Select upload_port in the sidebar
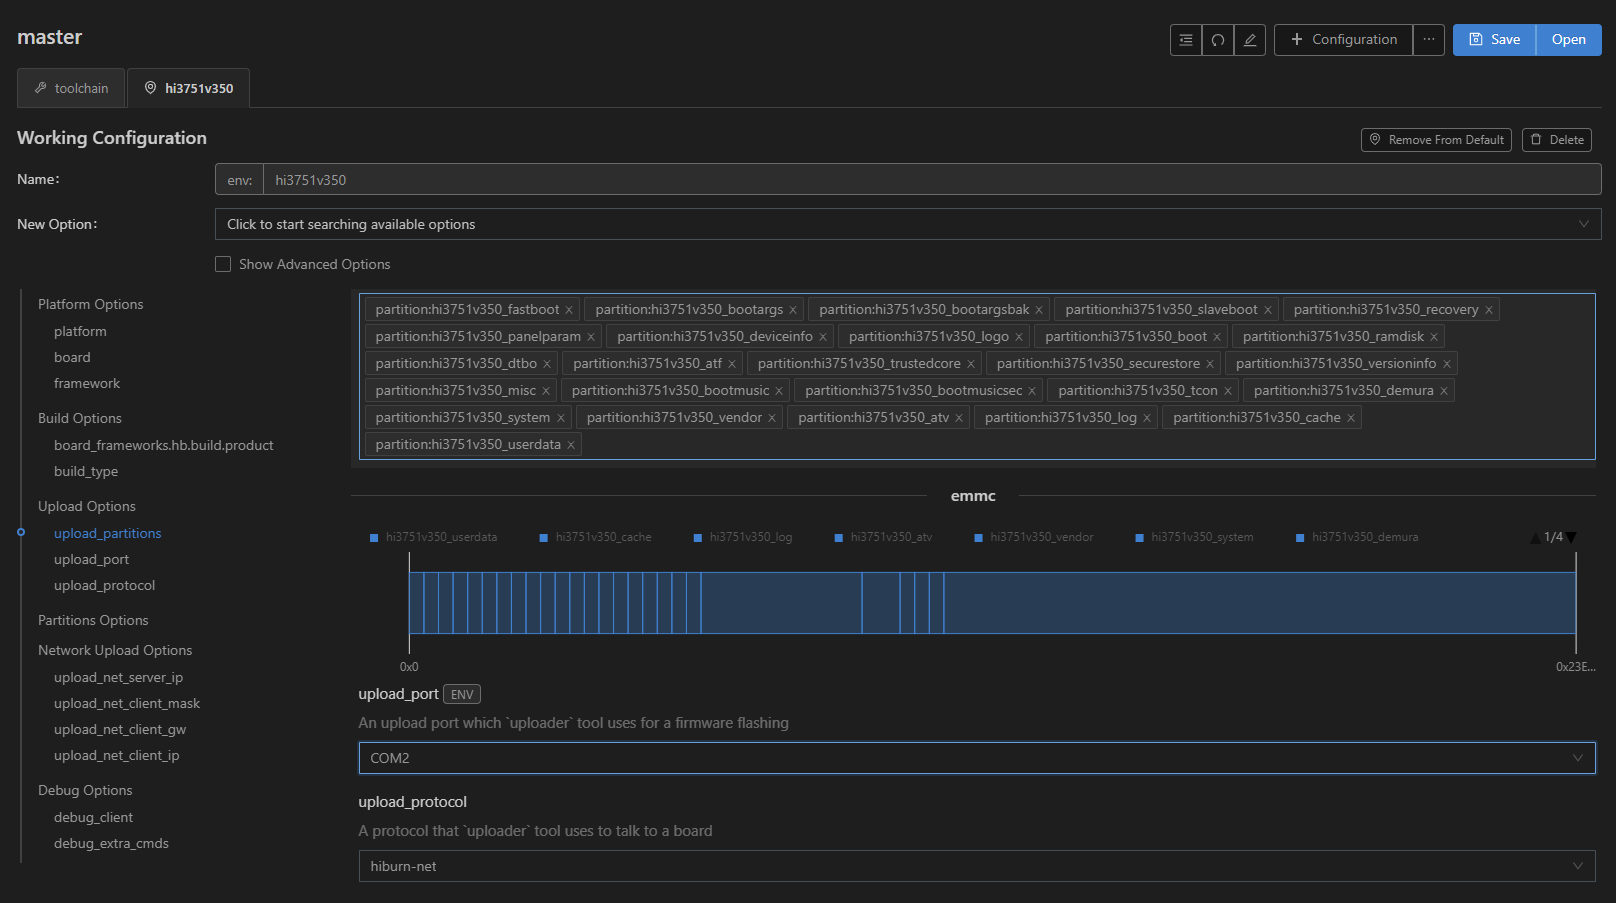The width and height of the screenshot is (1616, 903). (91, 559)
